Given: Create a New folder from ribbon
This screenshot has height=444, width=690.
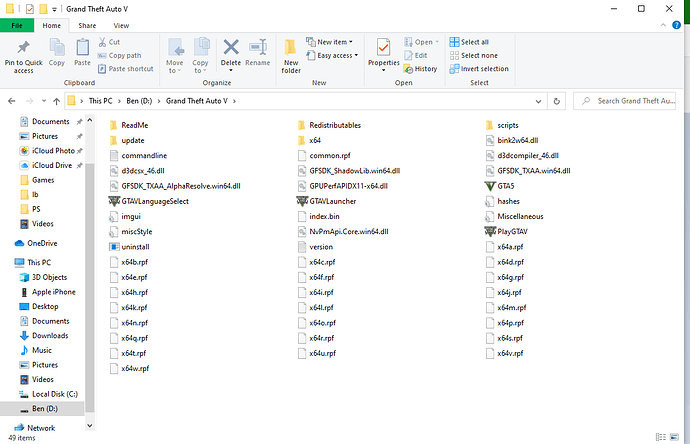Looking at the screenshot, I should tap(291, 56).
